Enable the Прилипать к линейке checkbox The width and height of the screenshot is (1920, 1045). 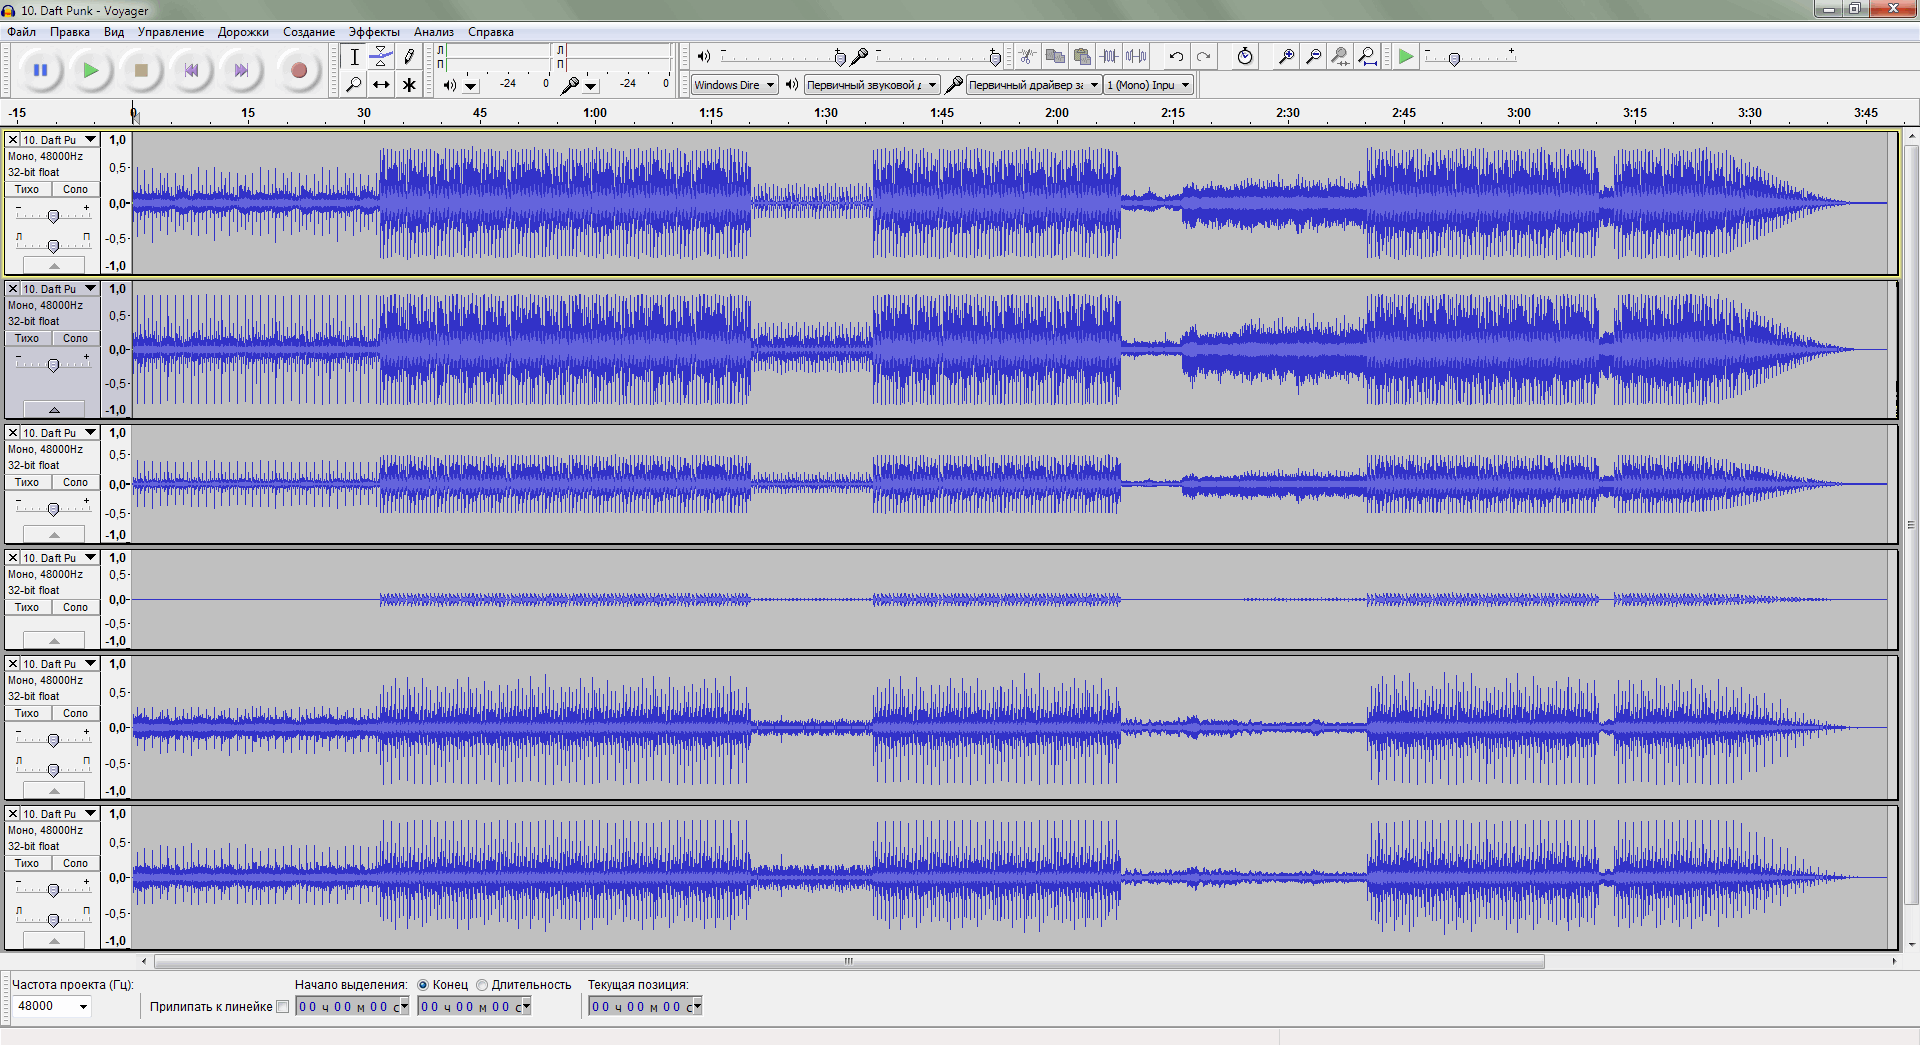click(x=282, y=1007)
